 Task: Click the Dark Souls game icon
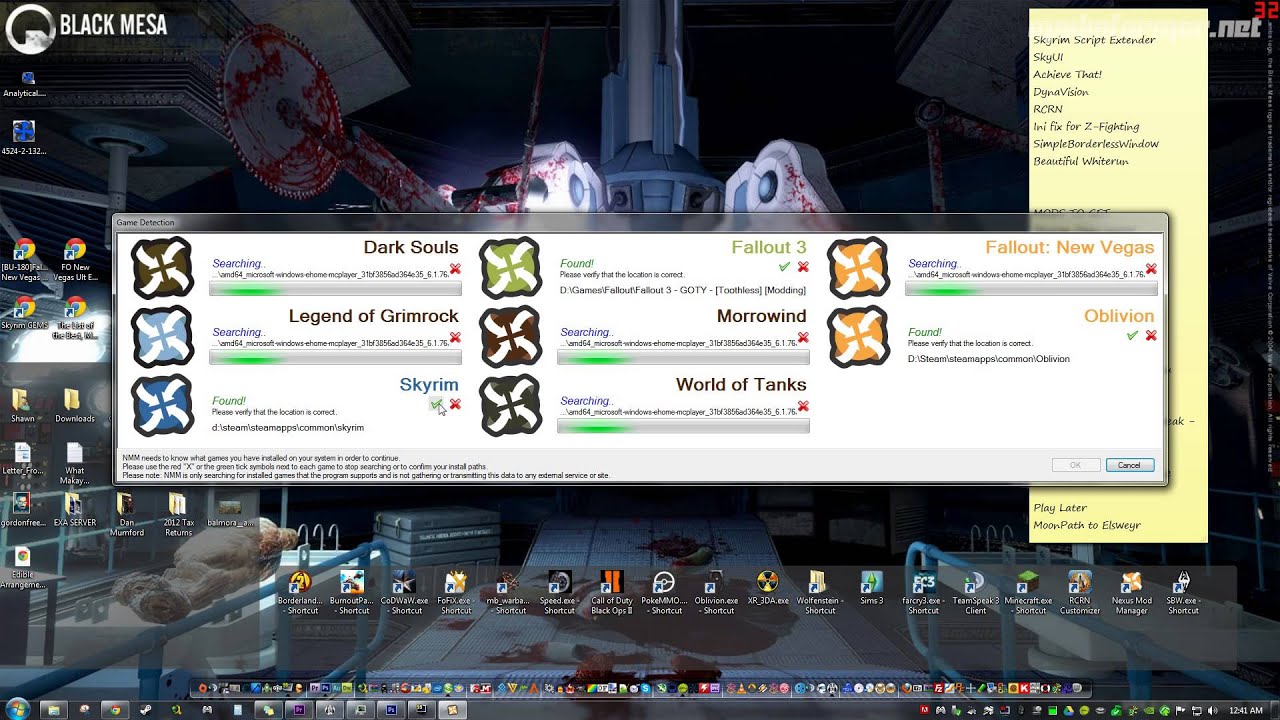162,268
